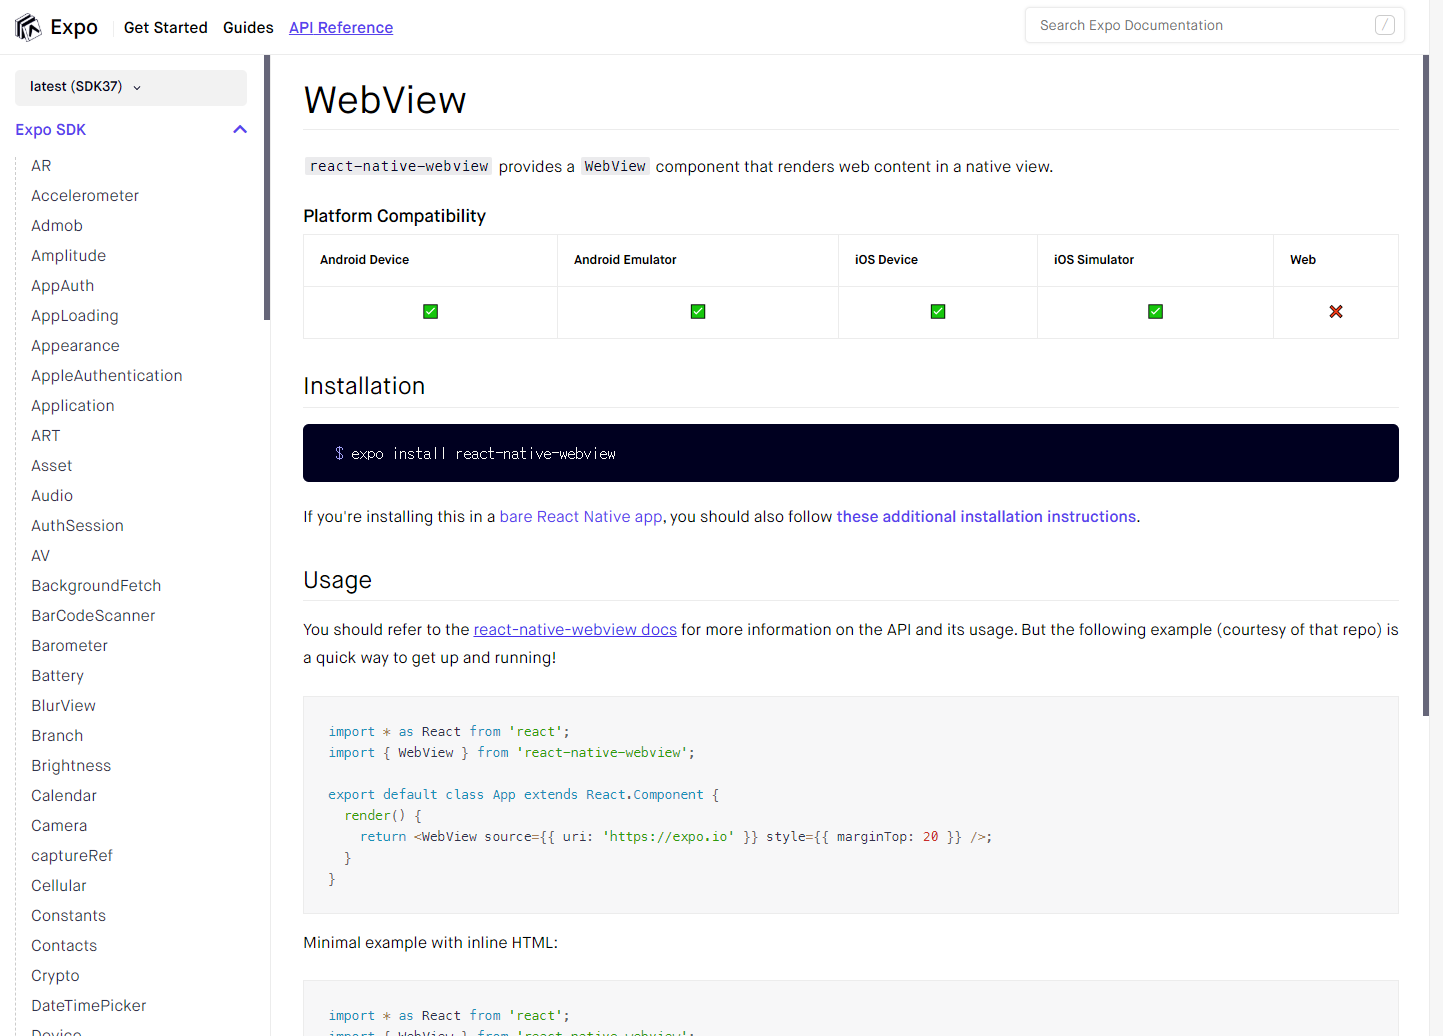Open the Get Started menu

[x=166, y=28]
